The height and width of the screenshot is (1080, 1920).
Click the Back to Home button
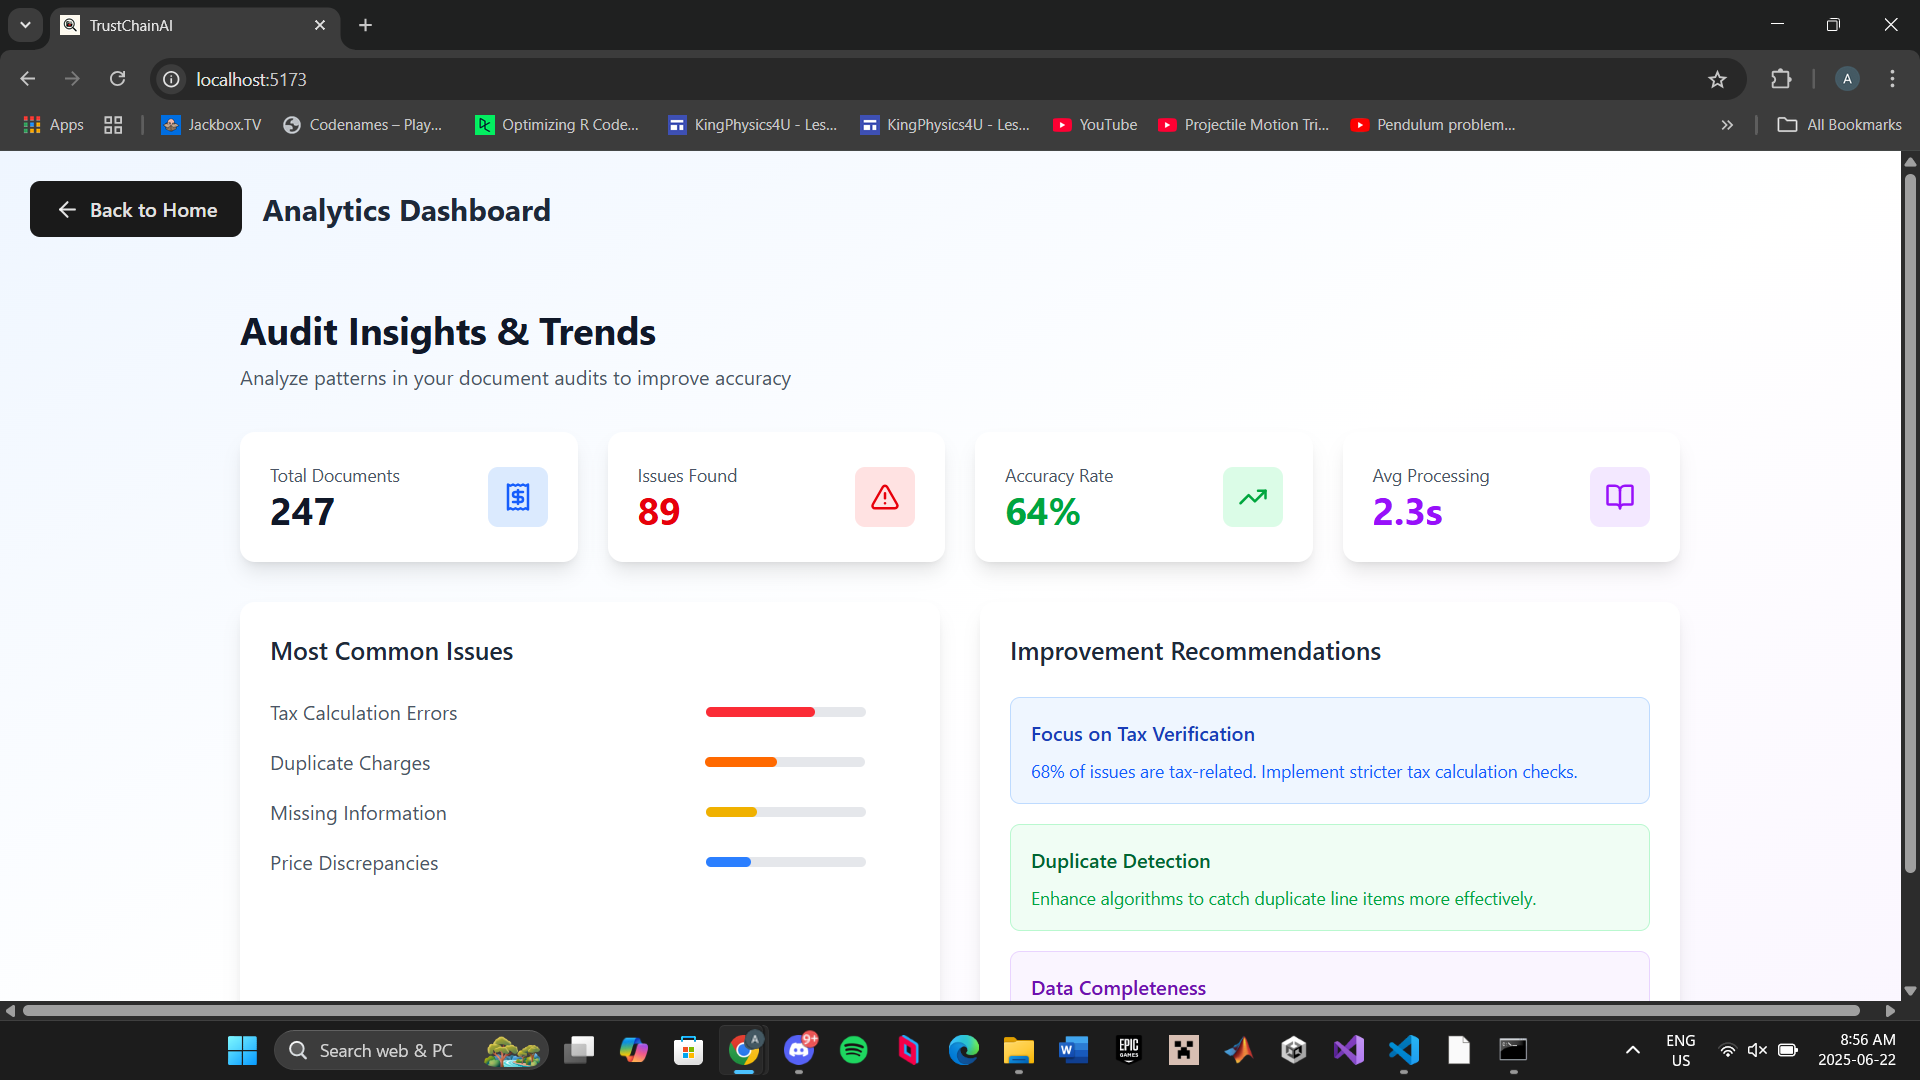(136, 209)
